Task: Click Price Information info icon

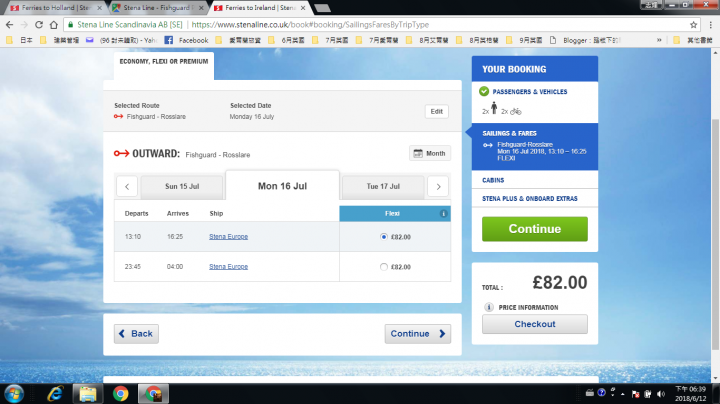Action: [x=489, y=307]
